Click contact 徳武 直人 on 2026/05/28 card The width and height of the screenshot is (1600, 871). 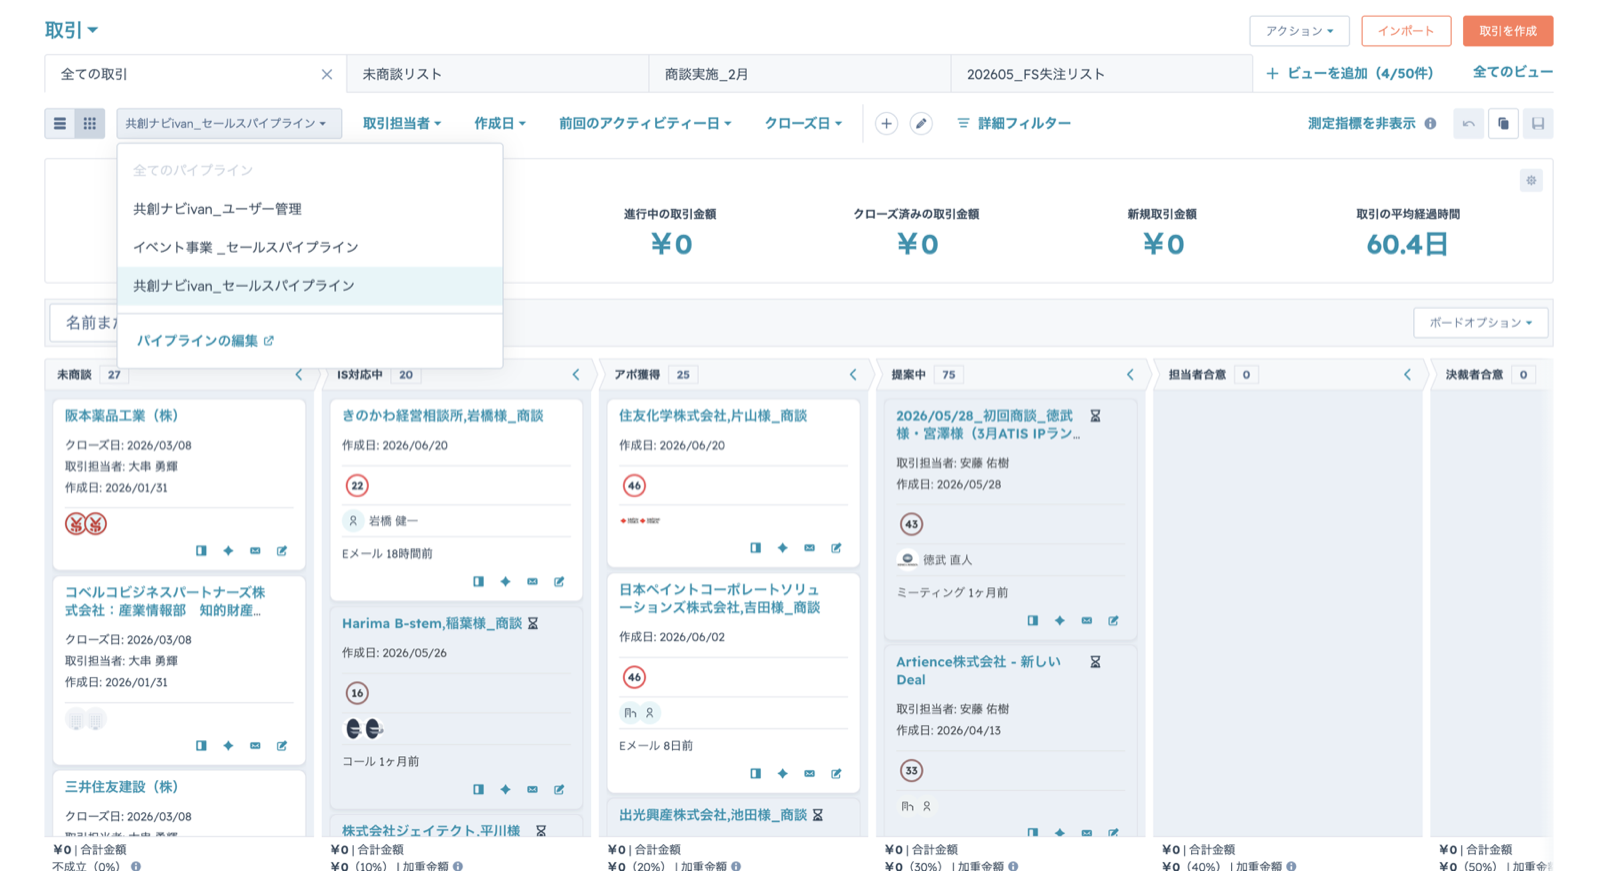click(947, 560)
